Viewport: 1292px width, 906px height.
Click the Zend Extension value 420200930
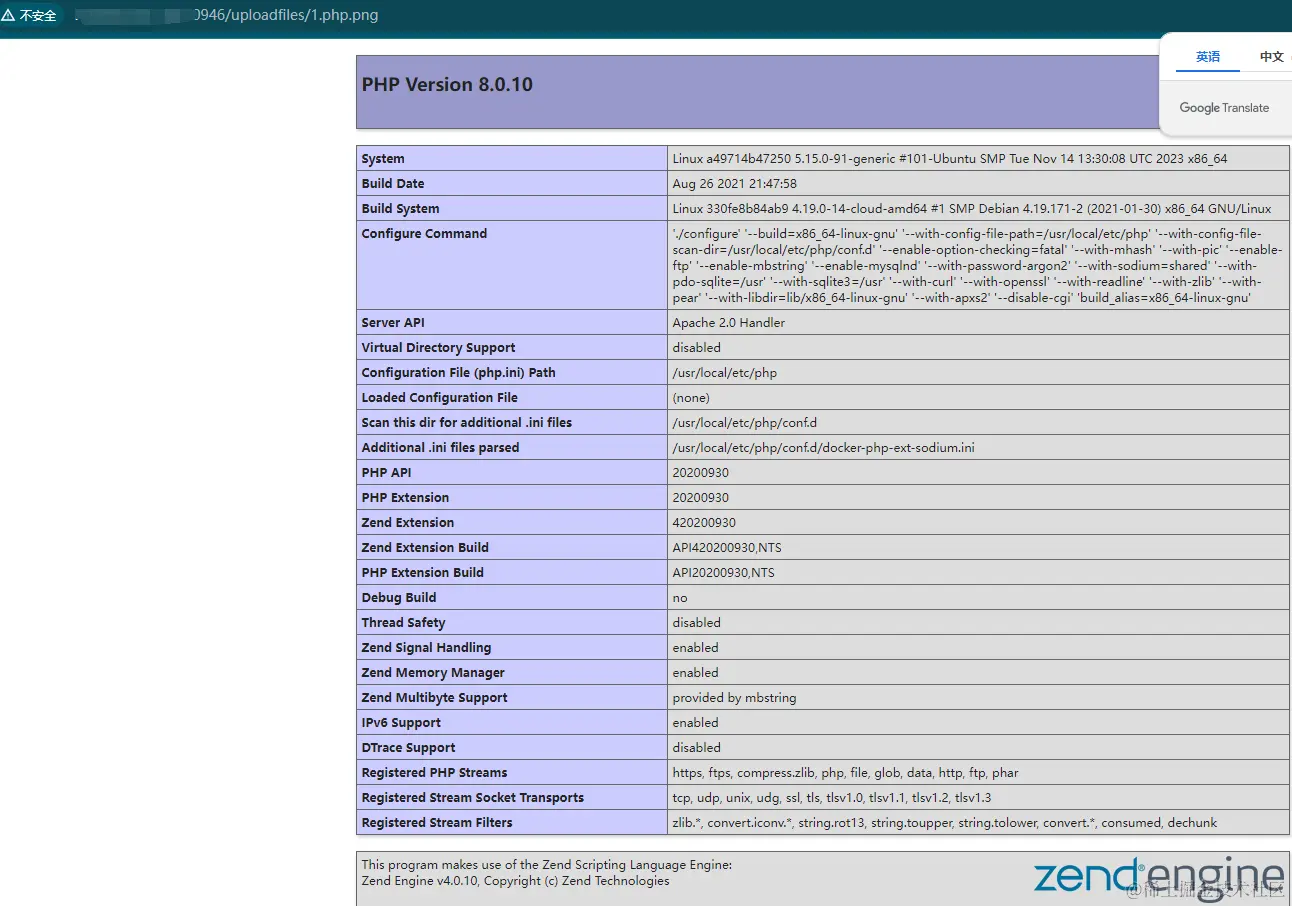704,523
